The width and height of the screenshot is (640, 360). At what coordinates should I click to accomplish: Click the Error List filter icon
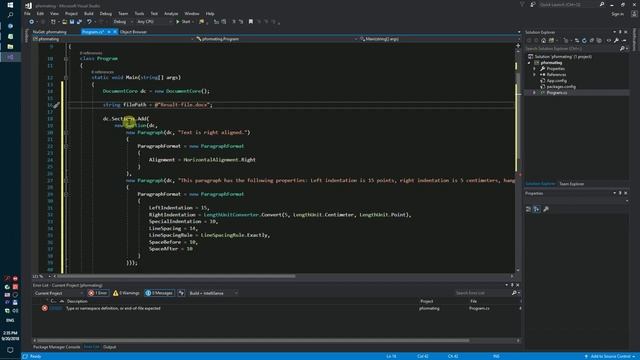(x=181, y=293)
